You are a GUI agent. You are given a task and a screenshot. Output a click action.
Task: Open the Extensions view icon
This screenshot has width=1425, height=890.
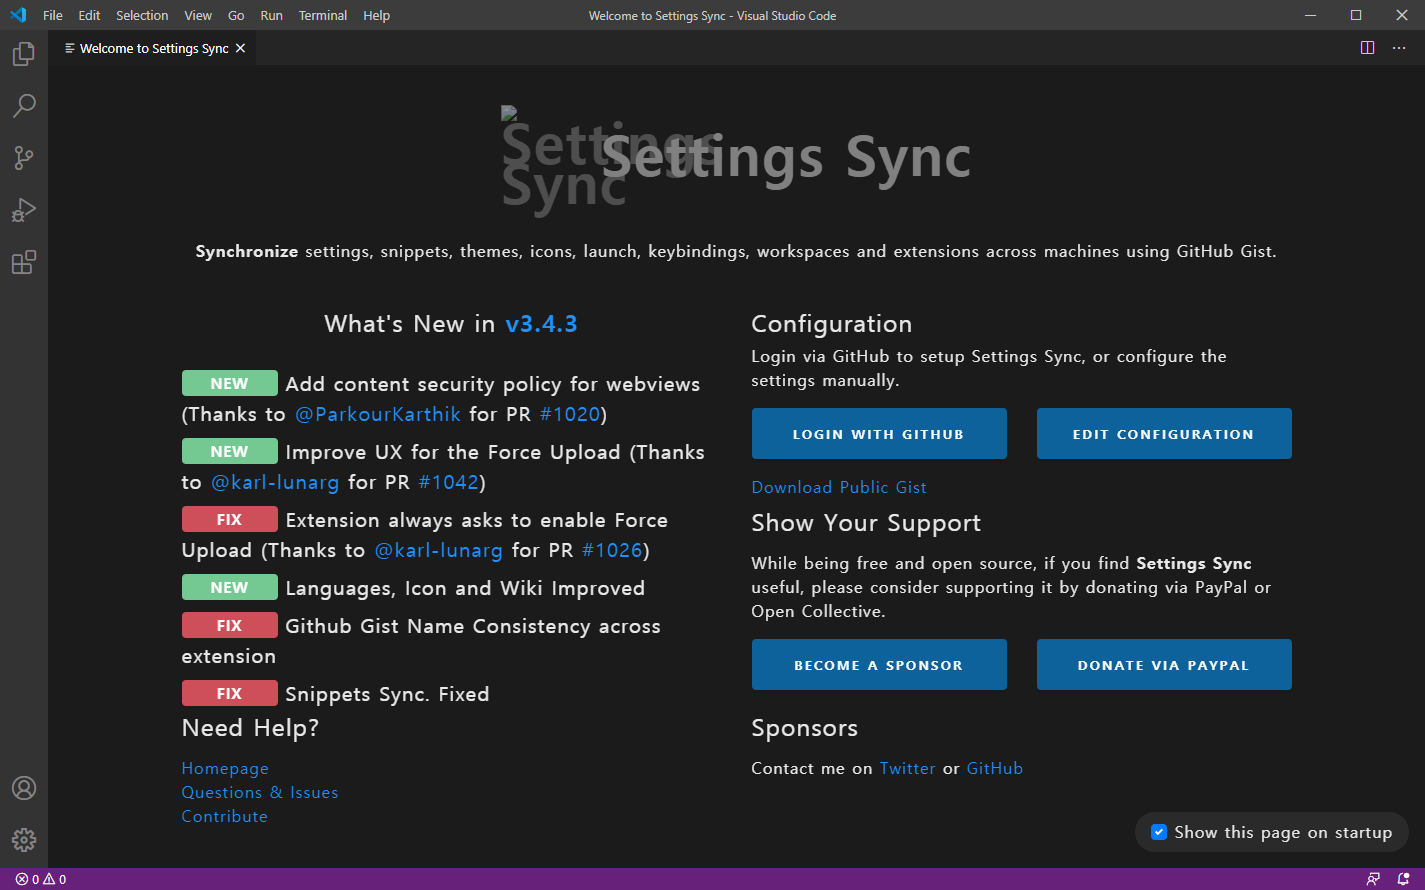pyautogui.click(x=24, y=262)
